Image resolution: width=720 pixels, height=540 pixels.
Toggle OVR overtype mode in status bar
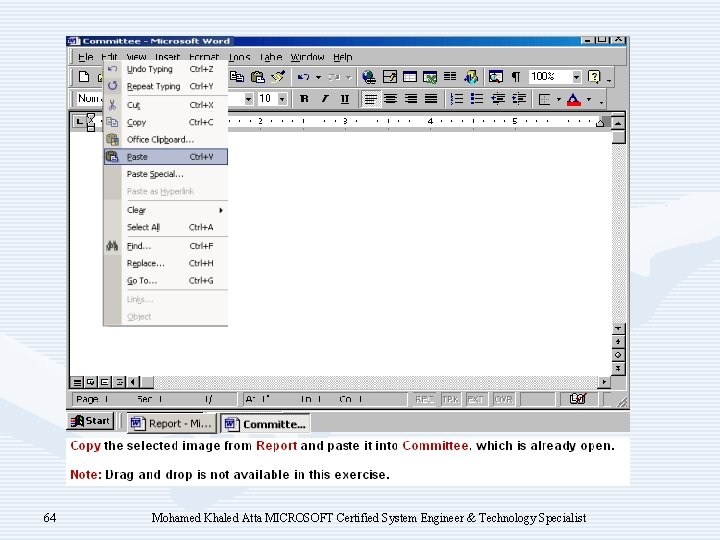coord(503,399)
